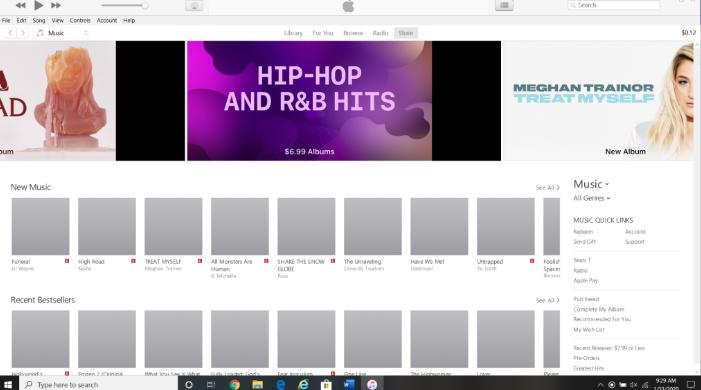Click the Redeem quick link
Image resolution: width=701 pixels, height=390 pixels.
pos(583,232)
